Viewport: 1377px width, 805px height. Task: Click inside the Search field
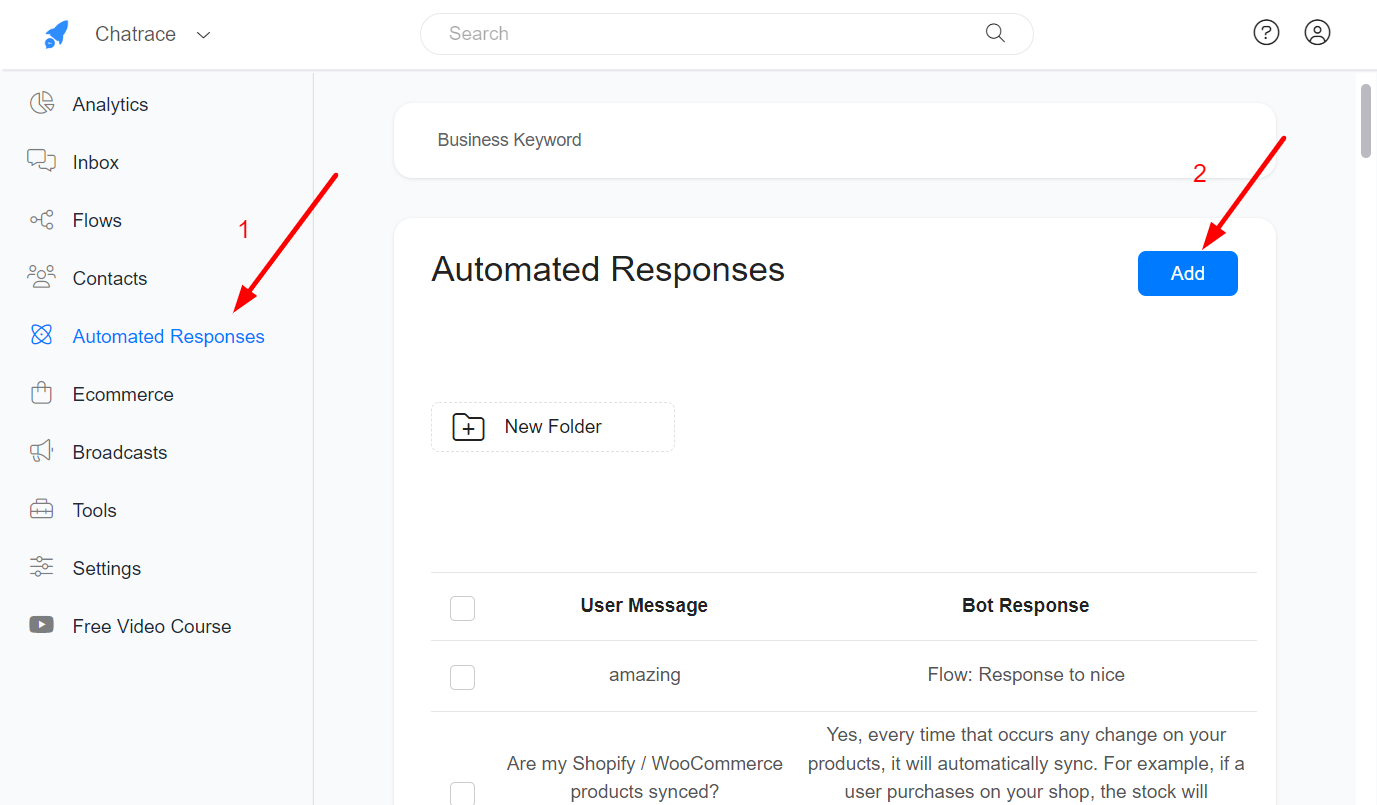700,33
